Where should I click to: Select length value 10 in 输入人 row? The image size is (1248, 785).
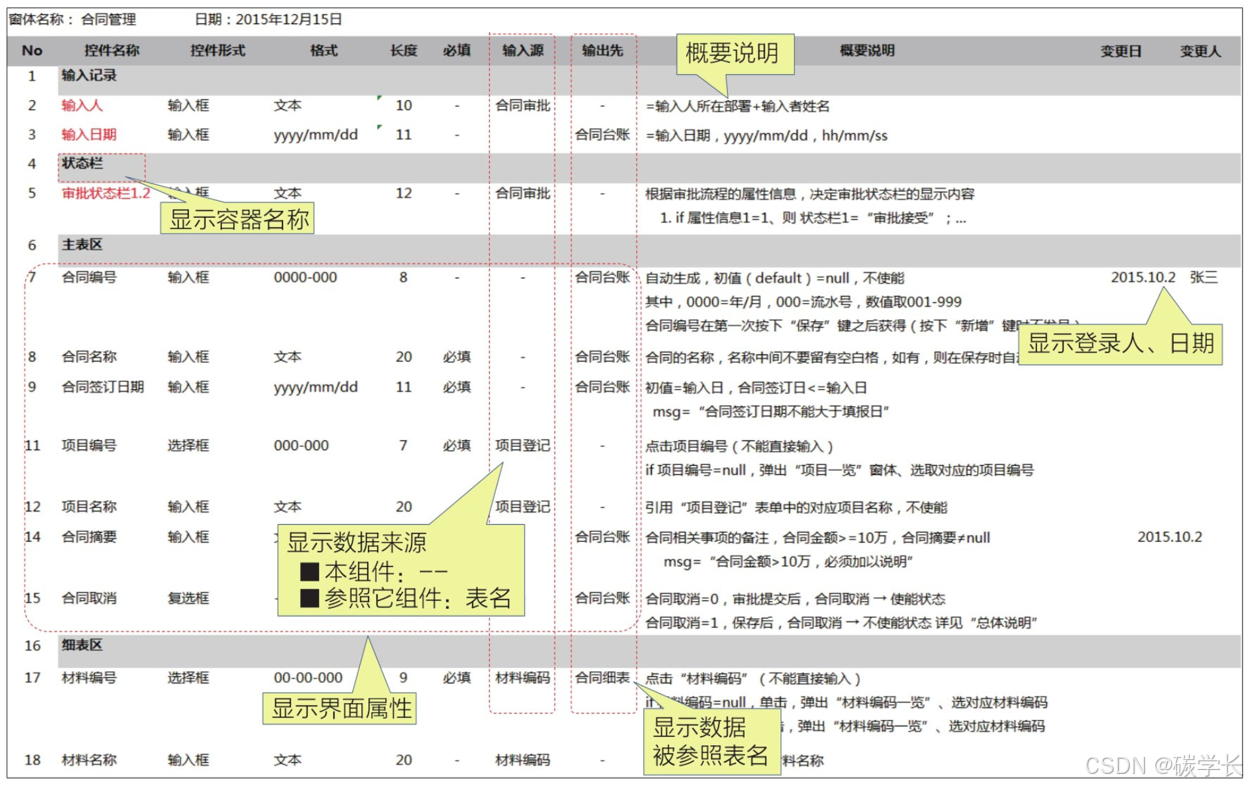pos(403,105)
